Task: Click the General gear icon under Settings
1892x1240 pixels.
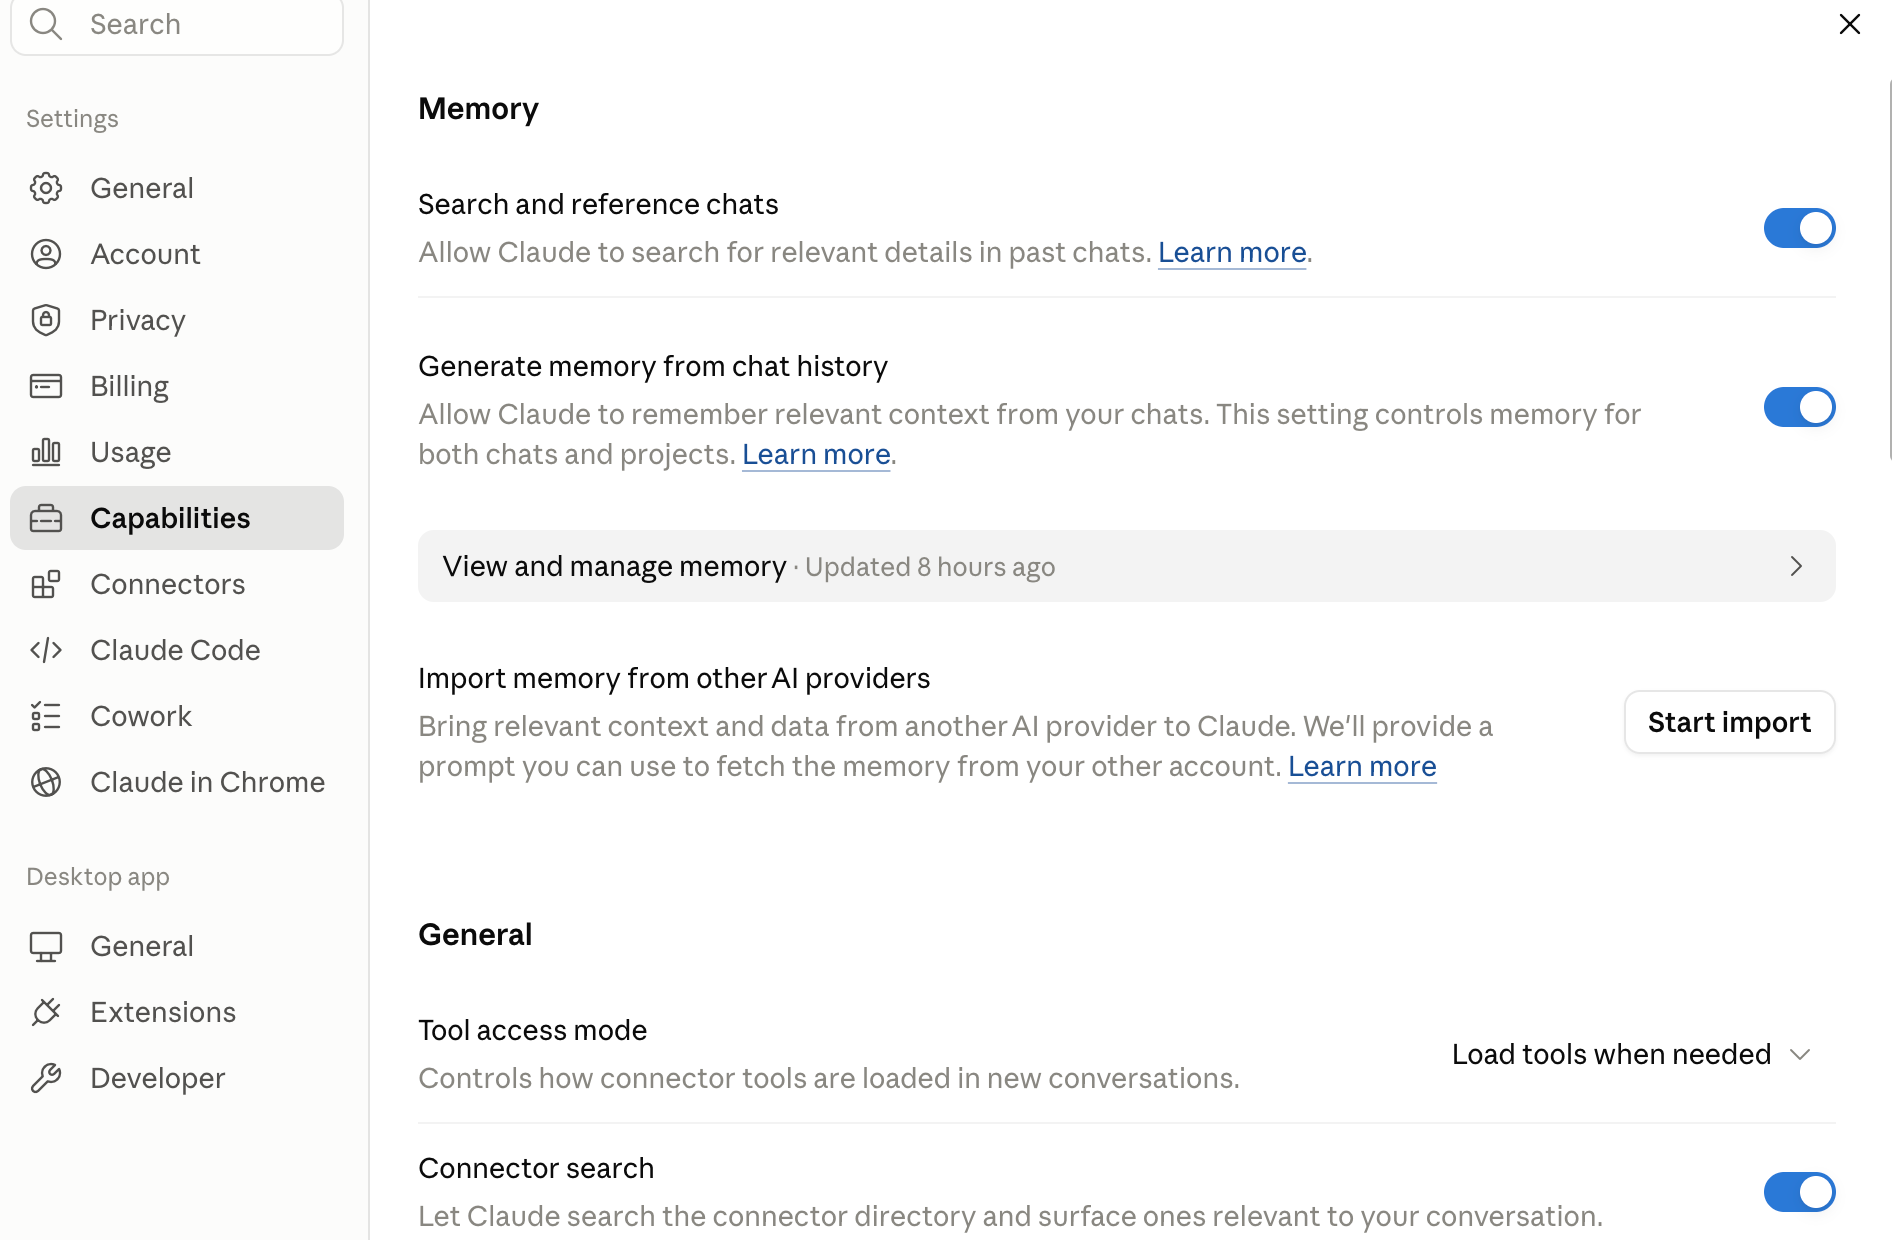Action: [46, 188]
